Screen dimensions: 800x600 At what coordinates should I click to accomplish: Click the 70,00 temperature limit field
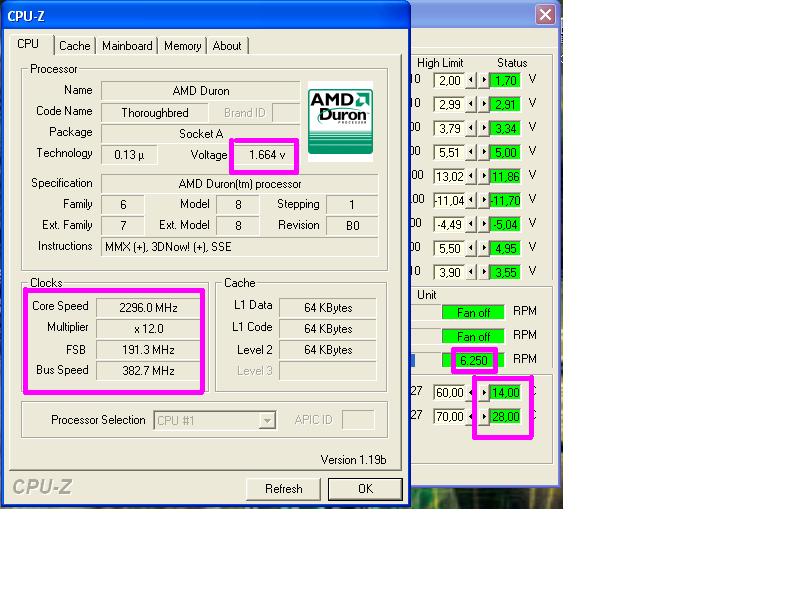click(449, 416)
